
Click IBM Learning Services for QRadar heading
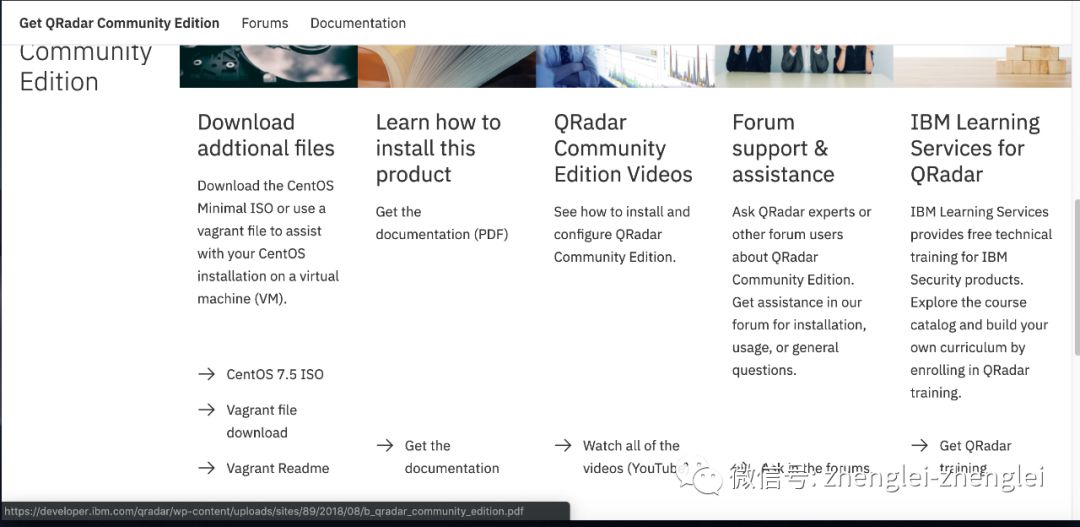click(x=975, y=148)
